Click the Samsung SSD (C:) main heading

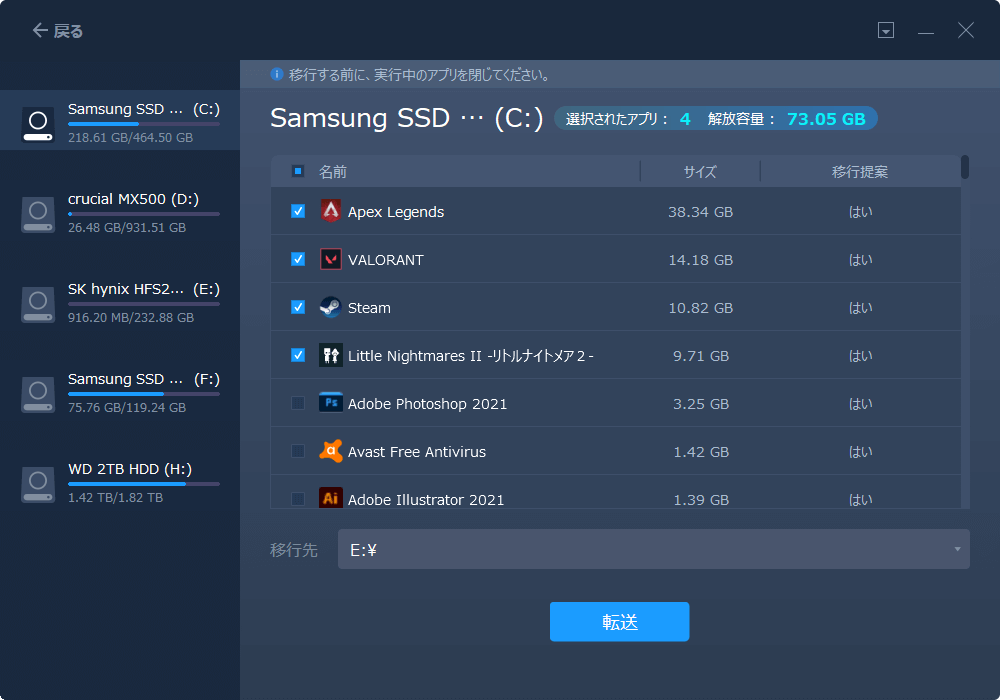pyautogui.click(x=407, y=118)
